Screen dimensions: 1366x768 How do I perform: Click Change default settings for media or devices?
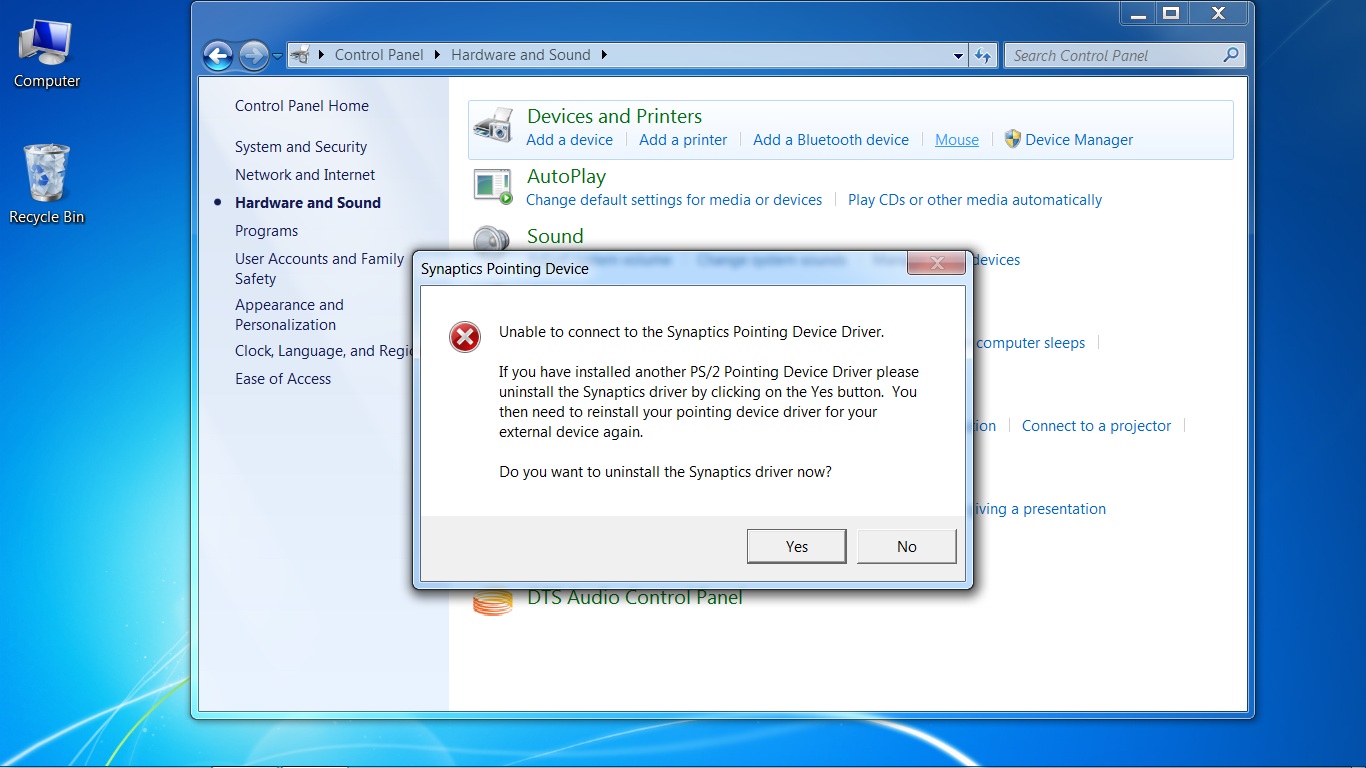tap(674, 200)
